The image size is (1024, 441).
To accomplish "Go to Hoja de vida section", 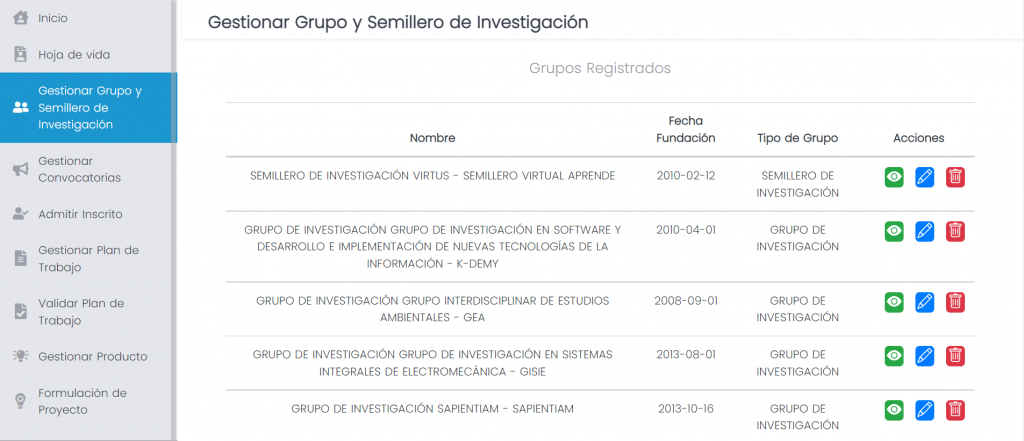I will coord(73,54).
